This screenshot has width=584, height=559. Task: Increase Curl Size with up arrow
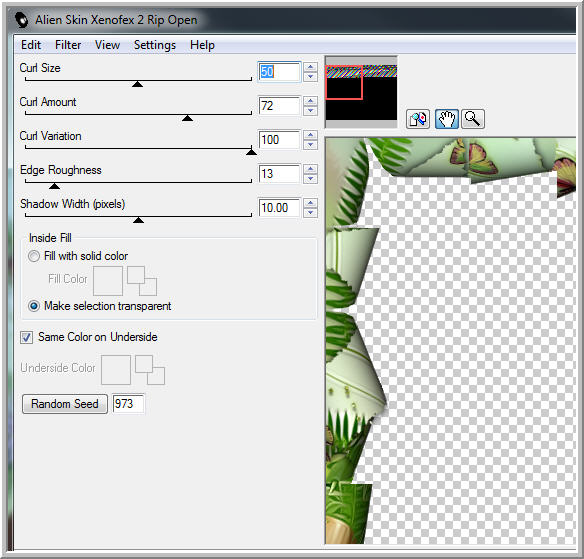click(310, 67)
